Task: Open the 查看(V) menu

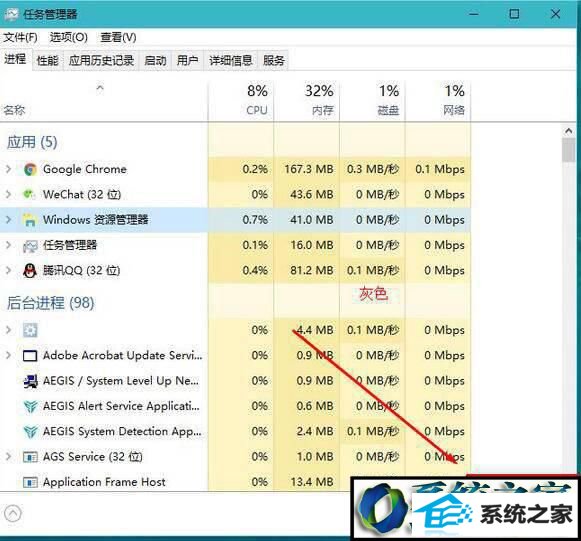Action: pos(119,37)
